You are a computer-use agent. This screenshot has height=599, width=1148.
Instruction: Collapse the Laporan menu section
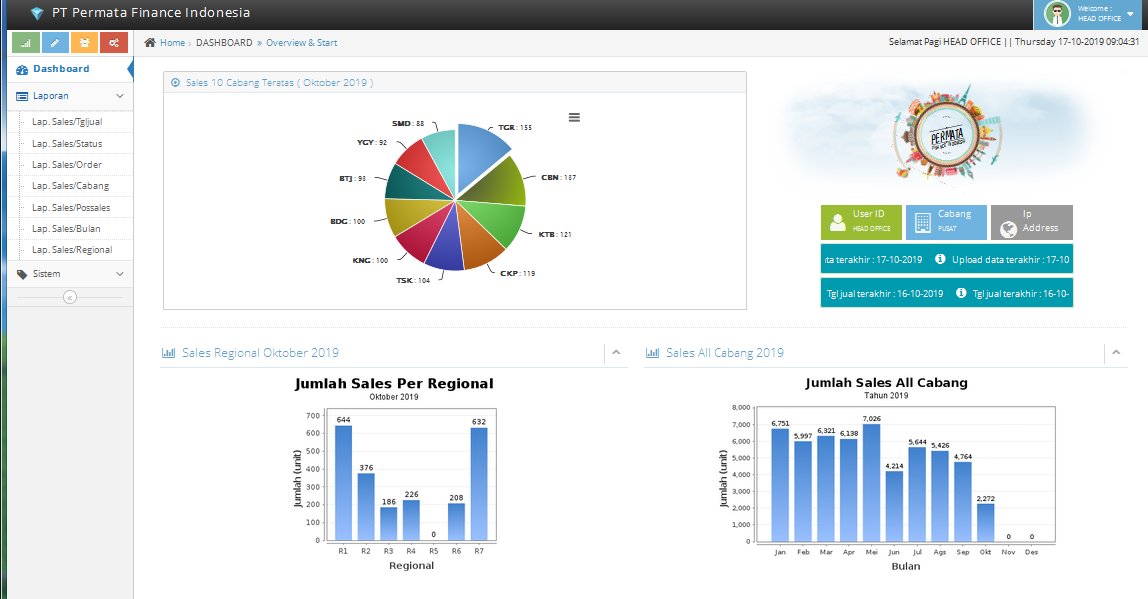[x=69, y=96]
